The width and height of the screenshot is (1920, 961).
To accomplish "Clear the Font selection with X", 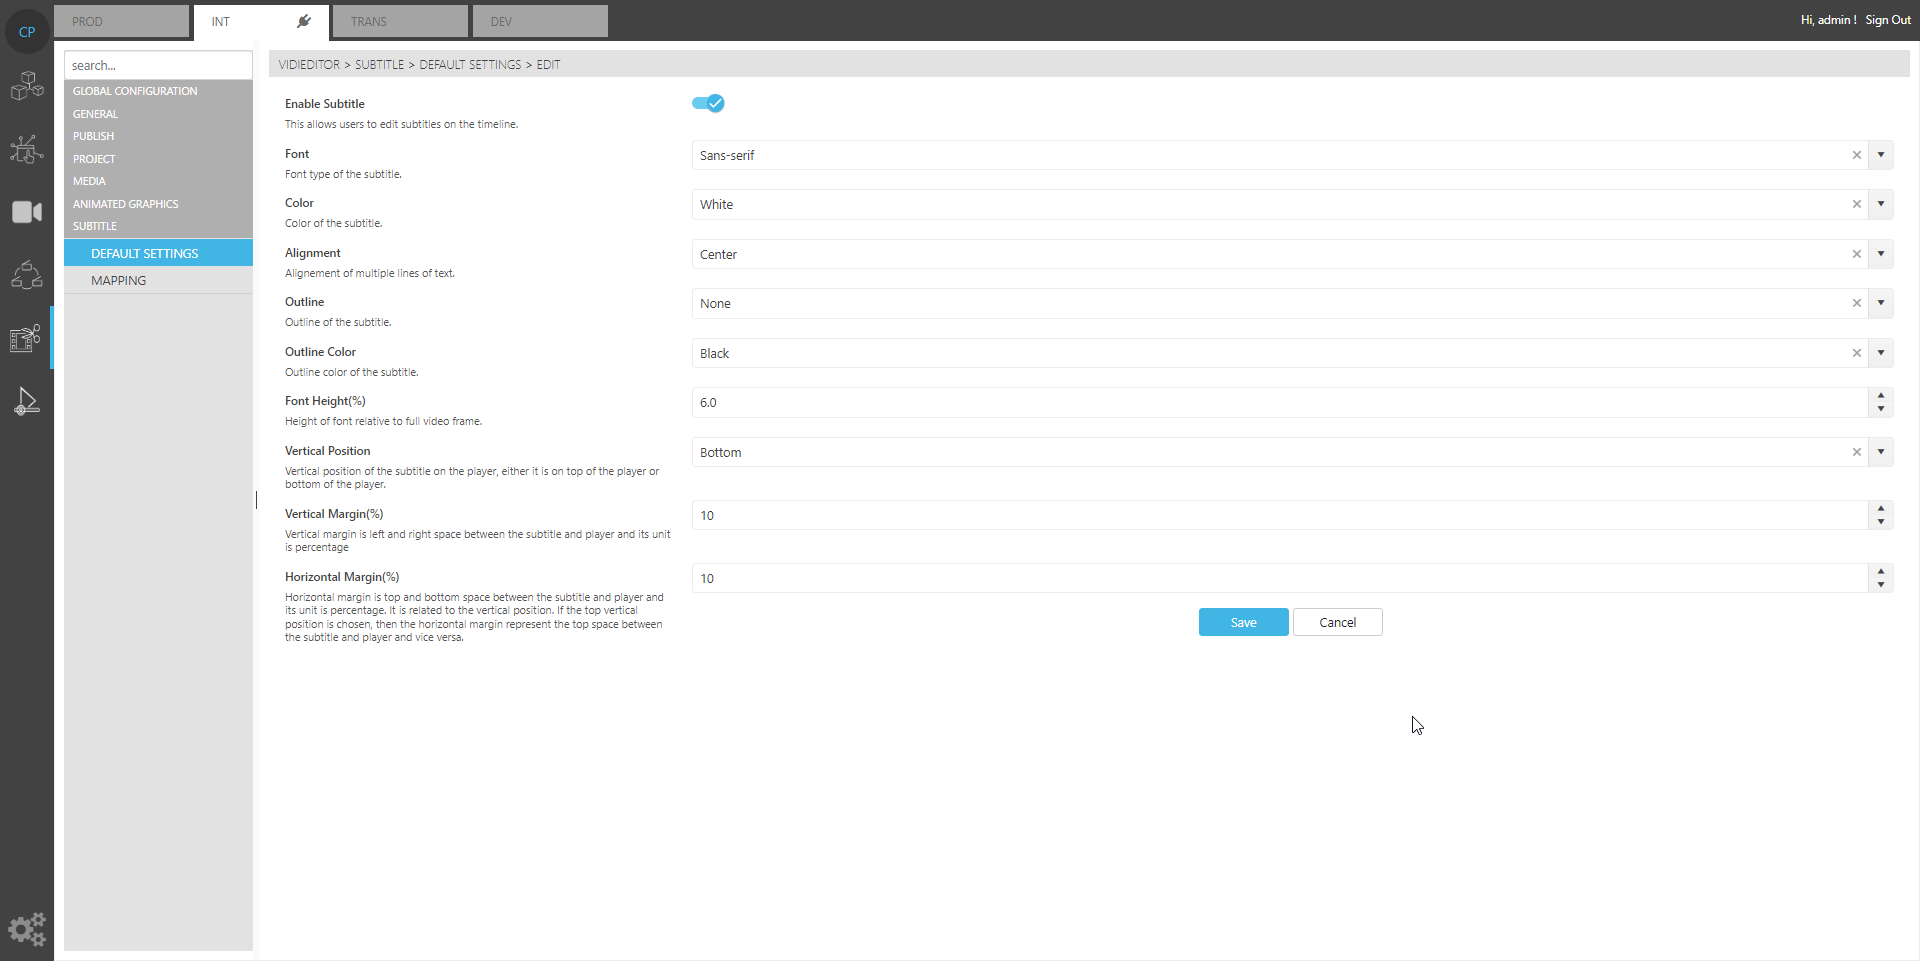I will (1856, 155).
